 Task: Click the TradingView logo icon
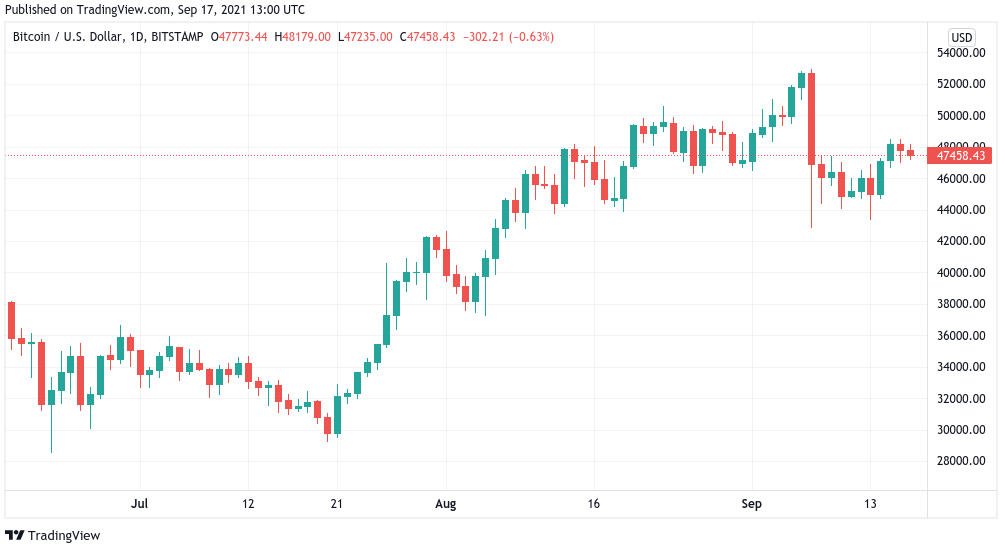tap(15, 535)
